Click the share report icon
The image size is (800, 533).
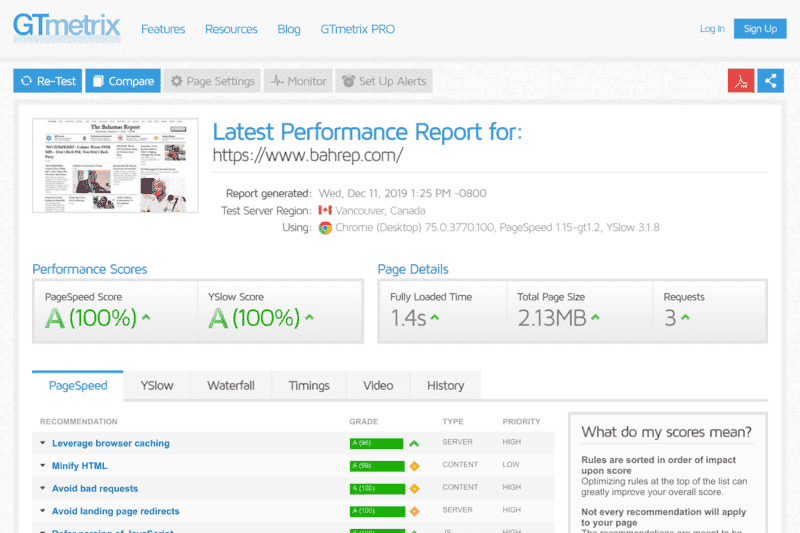coord(770,81)
